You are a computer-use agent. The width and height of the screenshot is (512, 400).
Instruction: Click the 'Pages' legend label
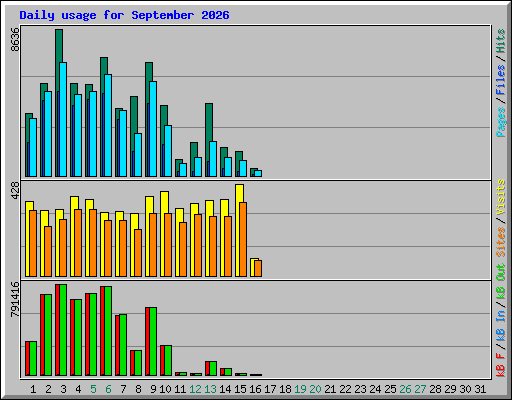pos(501,122)
